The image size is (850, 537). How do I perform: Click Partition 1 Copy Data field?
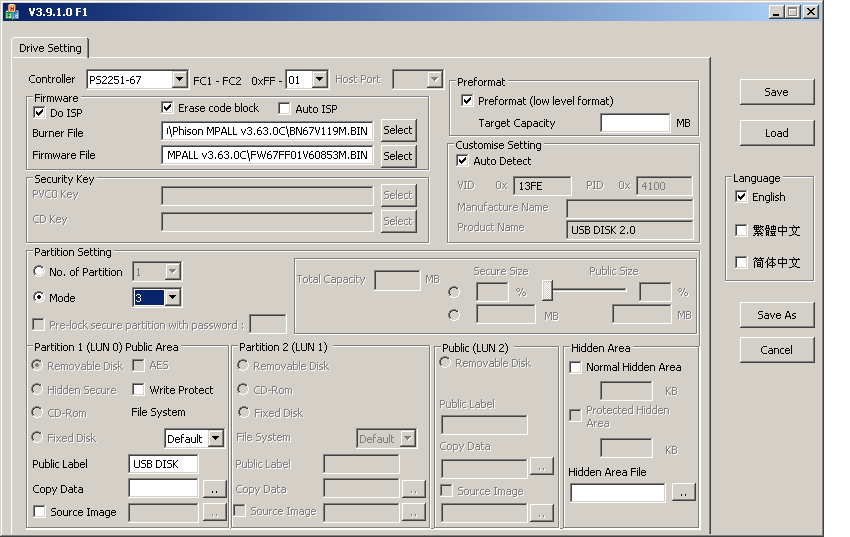coord(163,488)
